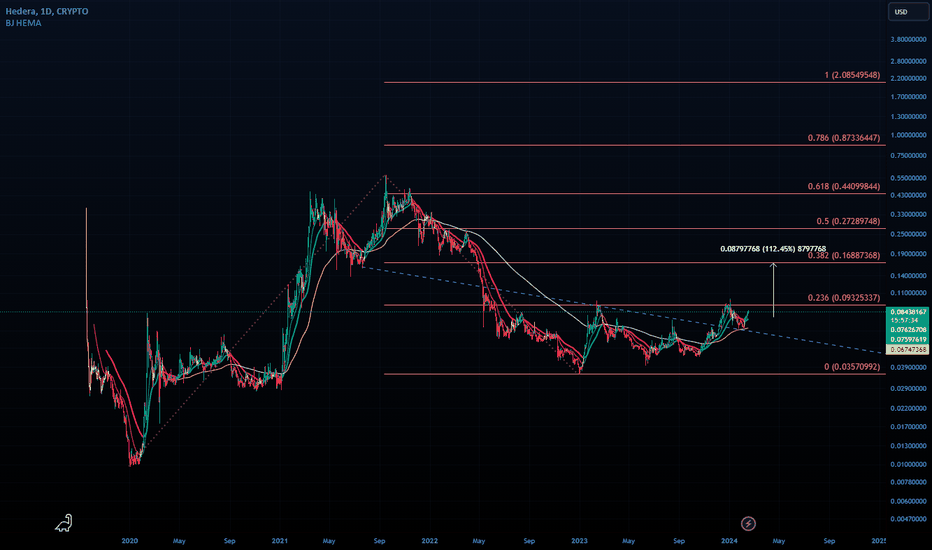932x550 pixels.
Task: Click the 2.80000000 price axis label
Action: coord(908,61)
